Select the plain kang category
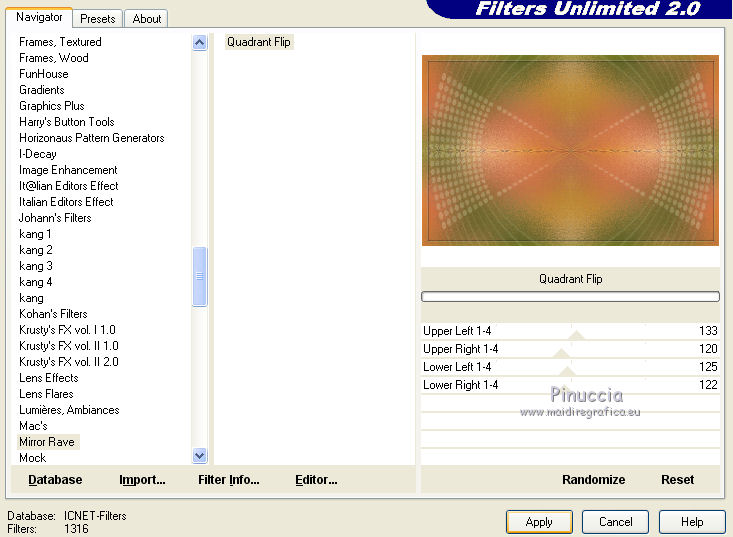This screenshot has width=733, height=537. (31, 298)
